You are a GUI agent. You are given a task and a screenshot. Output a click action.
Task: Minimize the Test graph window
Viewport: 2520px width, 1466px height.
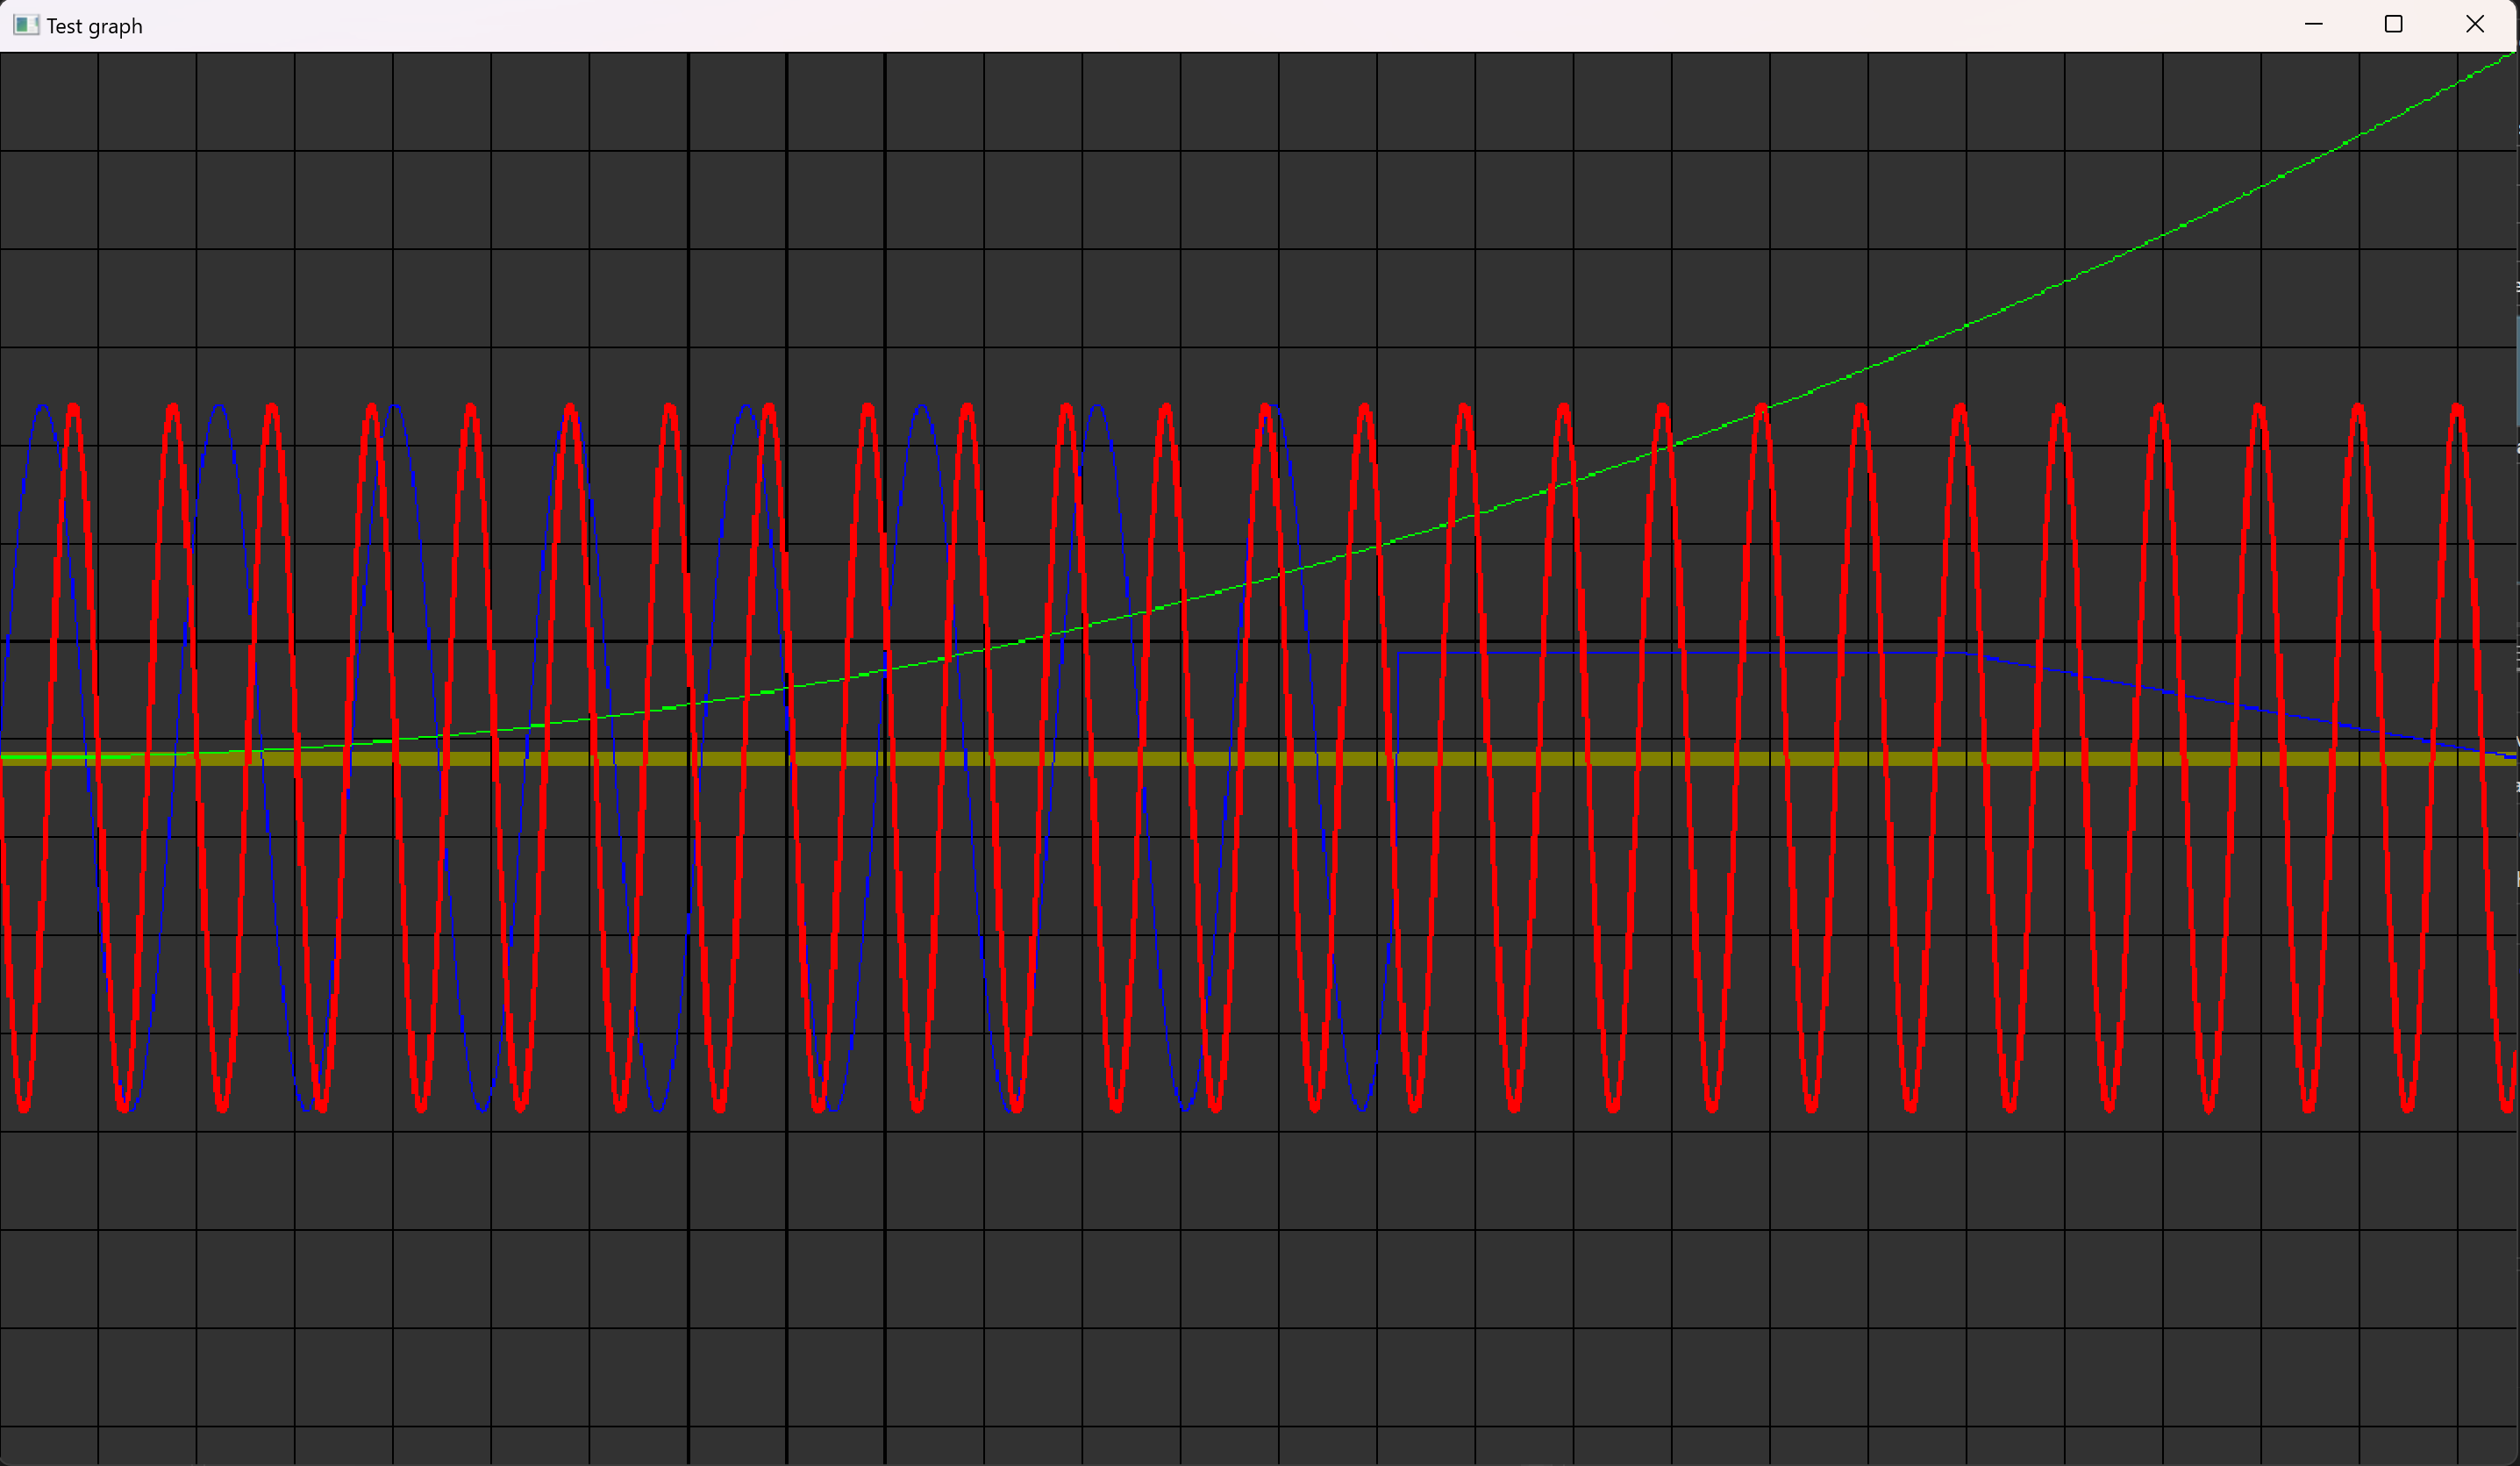pos(2313,24)
